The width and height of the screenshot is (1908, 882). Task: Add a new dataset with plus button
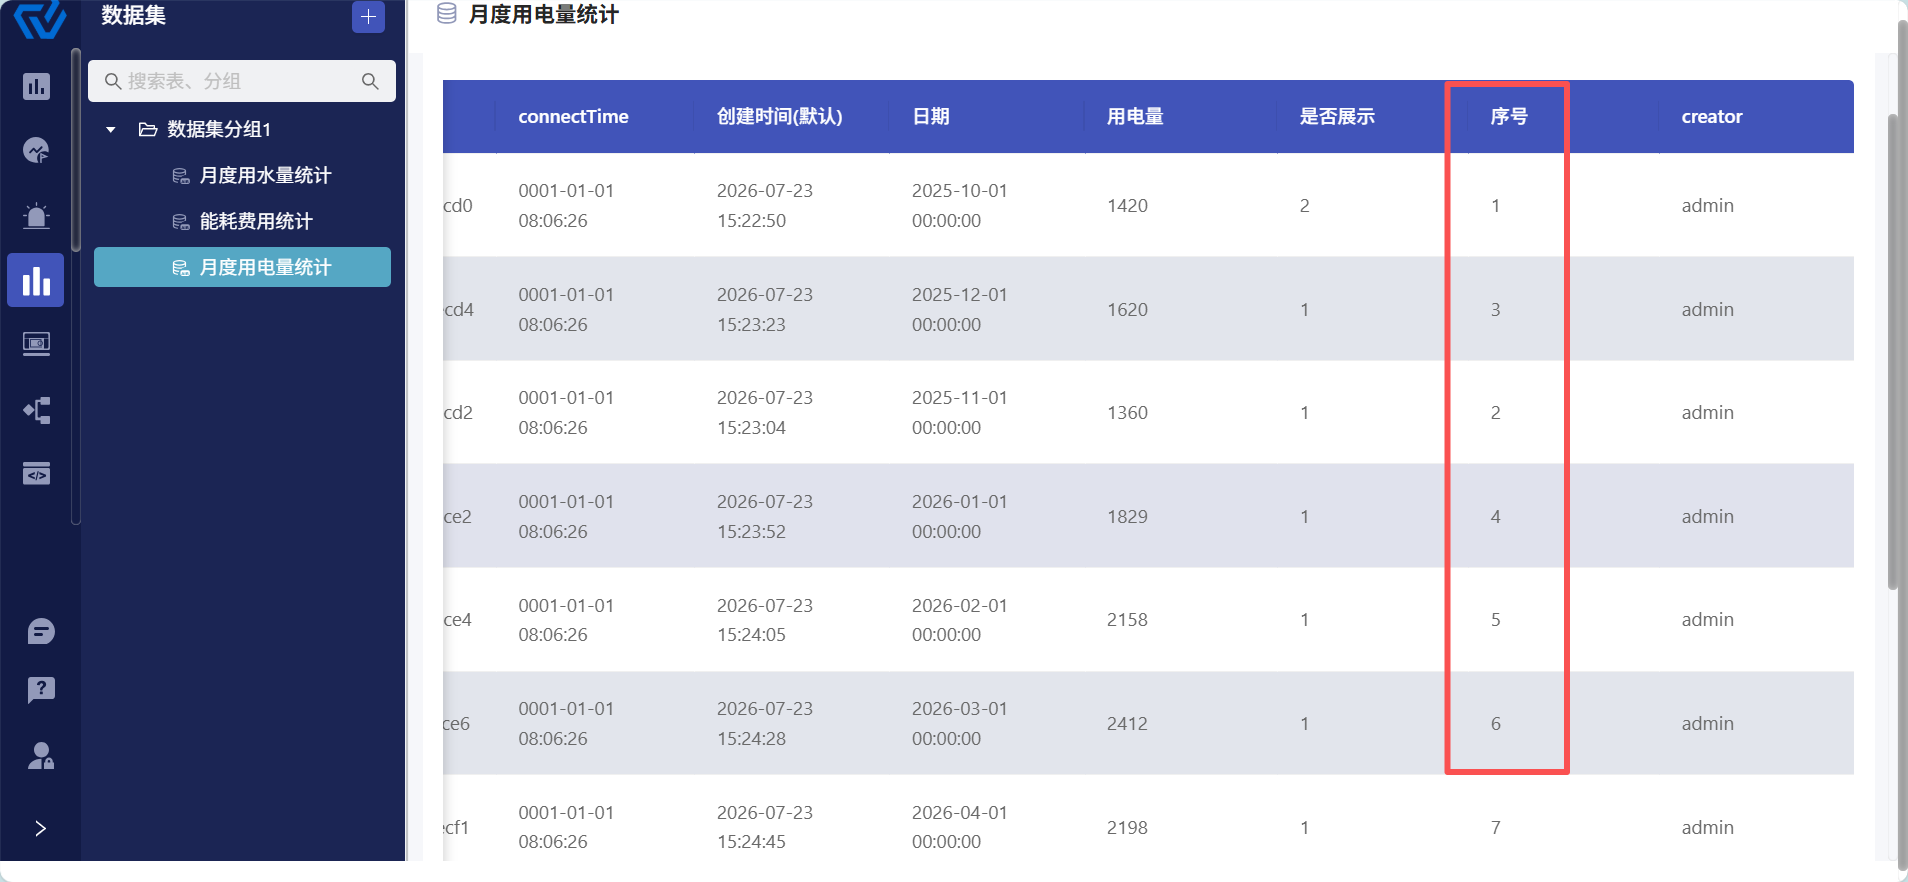point(368,16)
